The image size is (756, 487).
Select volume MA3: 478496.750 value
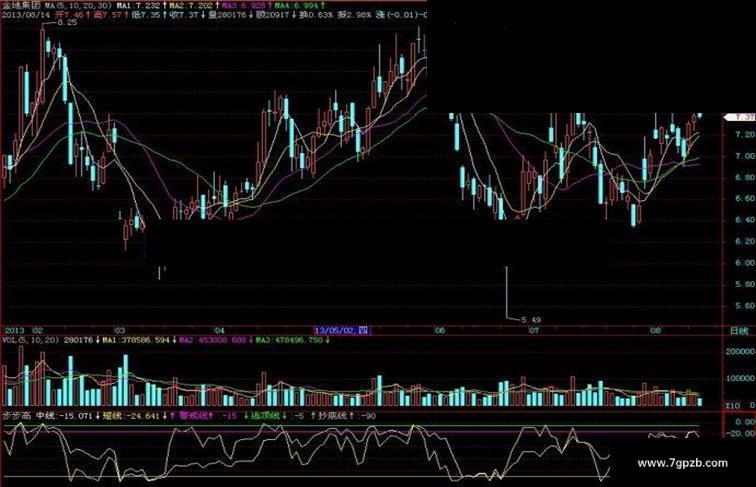[289, 340]
